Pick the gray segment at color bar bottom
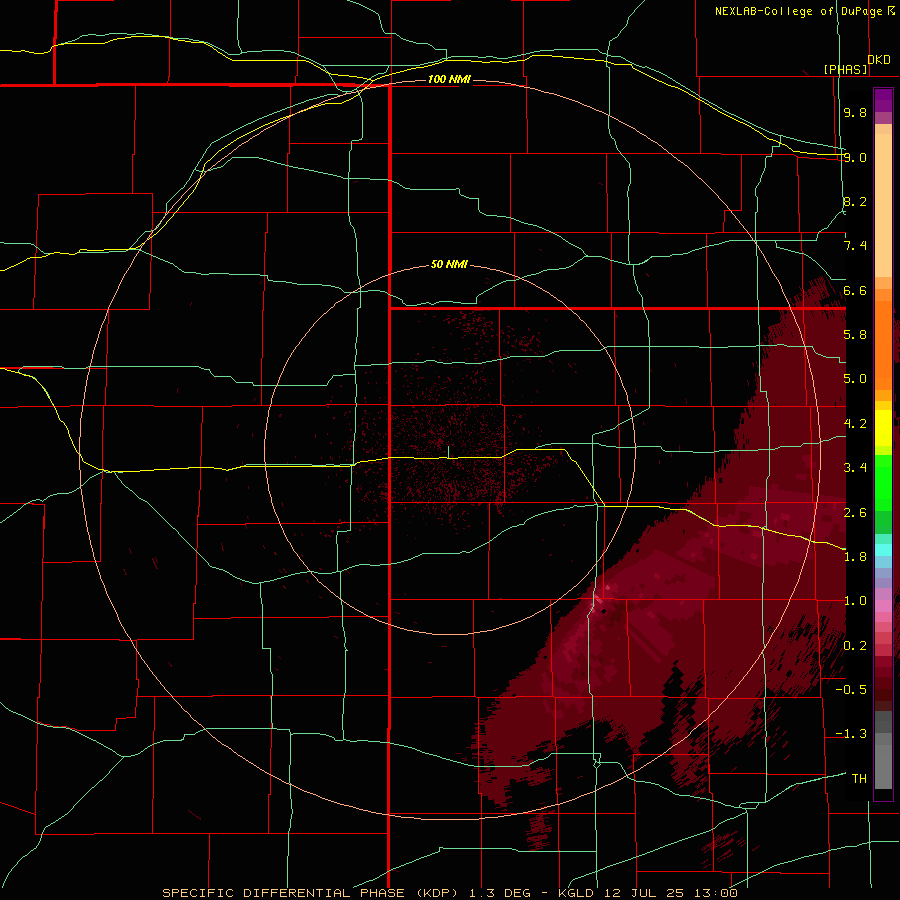Image resolution: width=900 pixels, height=900 pixels. pos(883,766)
